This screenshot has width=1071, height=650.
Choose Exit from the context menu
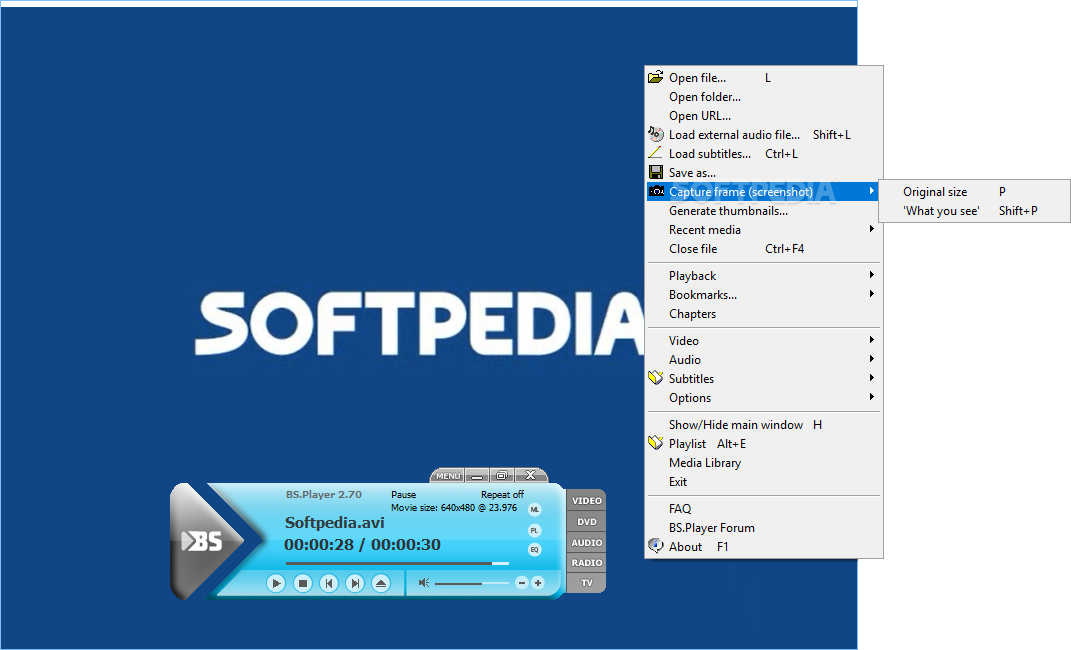click(764, 482)
